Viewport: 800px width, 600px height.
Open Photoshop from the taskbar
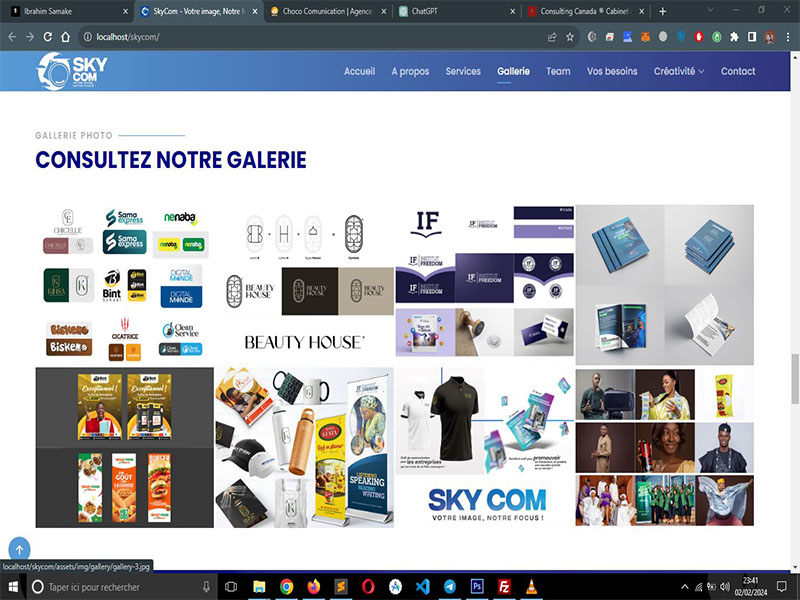coord(477,587)
